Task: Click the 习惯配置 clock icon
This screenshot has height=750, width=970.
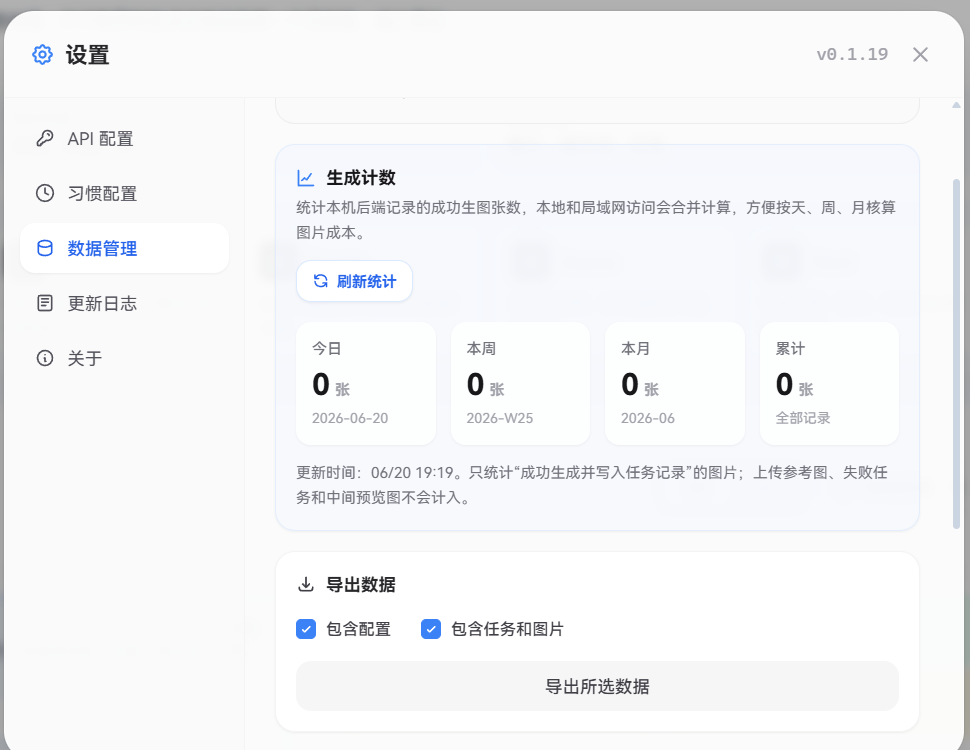Action: (45, 193)
